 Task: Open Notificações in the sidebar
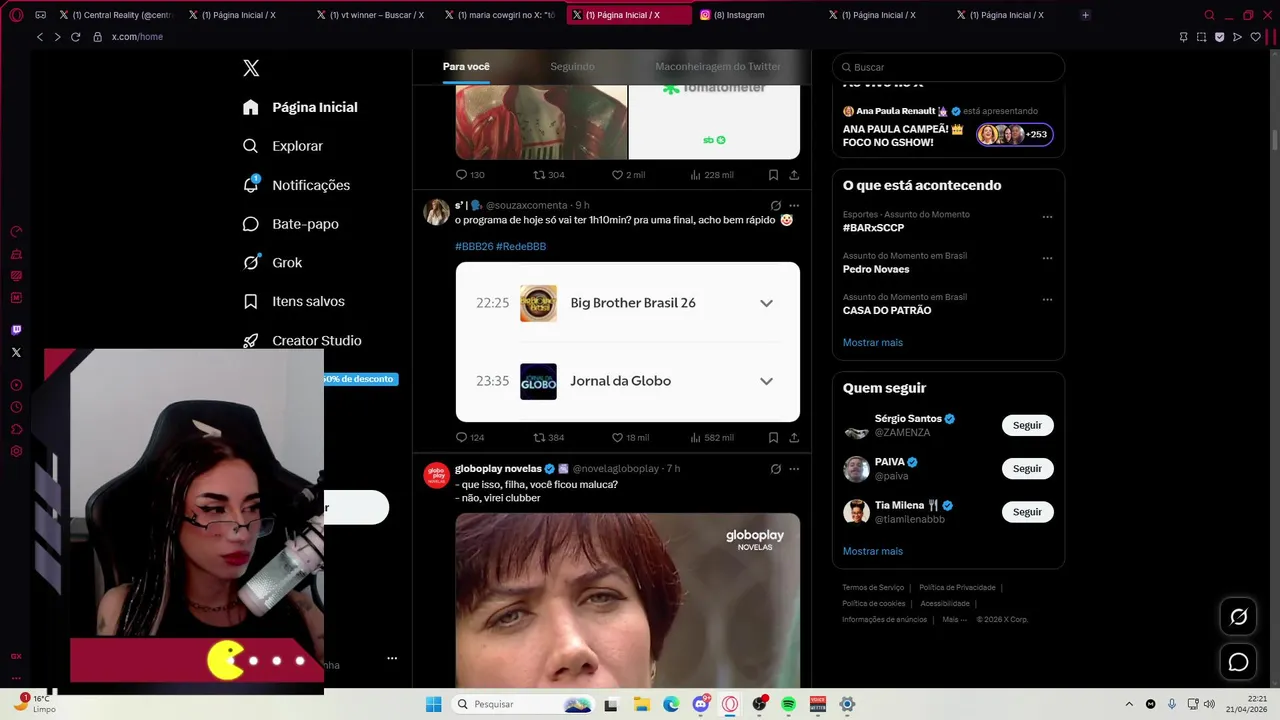297,185
